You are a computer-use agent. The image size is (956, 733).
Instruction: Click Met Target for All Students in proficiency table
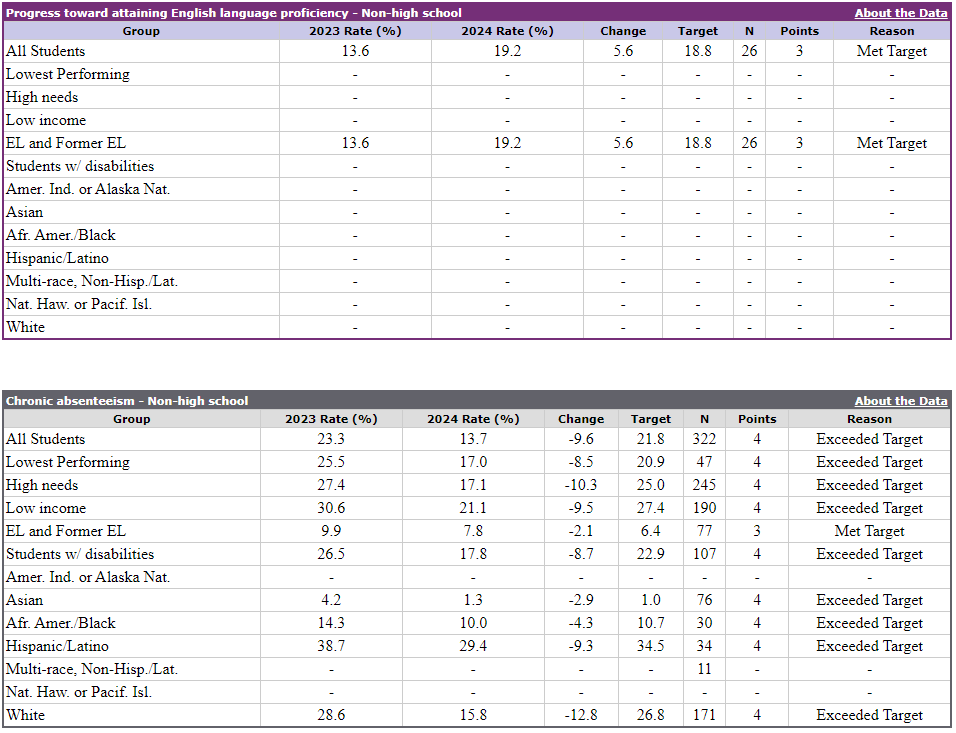[891, 51]
